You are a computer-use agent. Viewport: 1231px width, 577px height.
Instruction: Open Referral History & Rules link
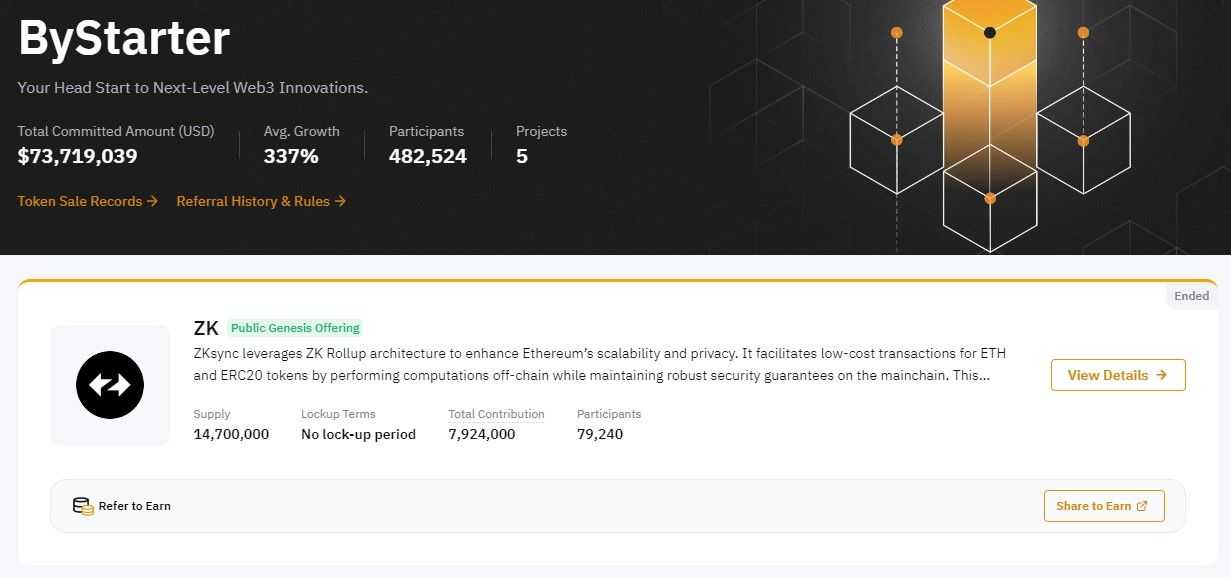(x=253, y=201)
